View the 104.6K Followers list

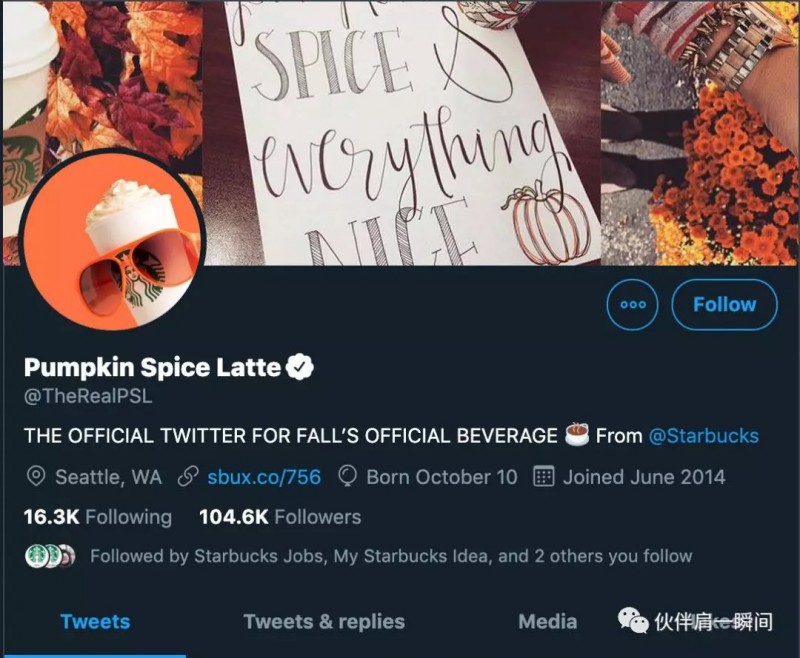[280, 517]
